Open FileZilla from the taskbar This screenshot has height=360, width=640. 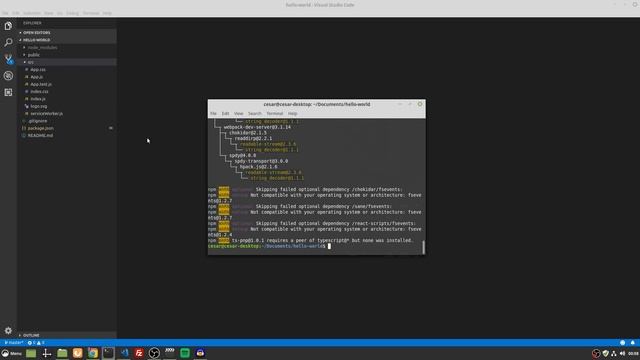(139, 353)
